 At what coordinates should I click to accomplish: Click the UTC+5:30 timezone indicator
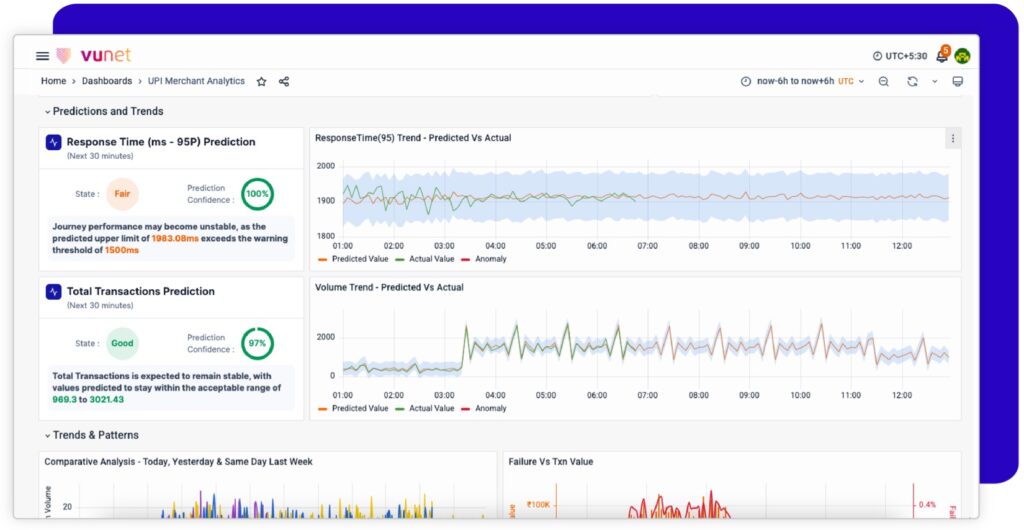click(899, 56)
